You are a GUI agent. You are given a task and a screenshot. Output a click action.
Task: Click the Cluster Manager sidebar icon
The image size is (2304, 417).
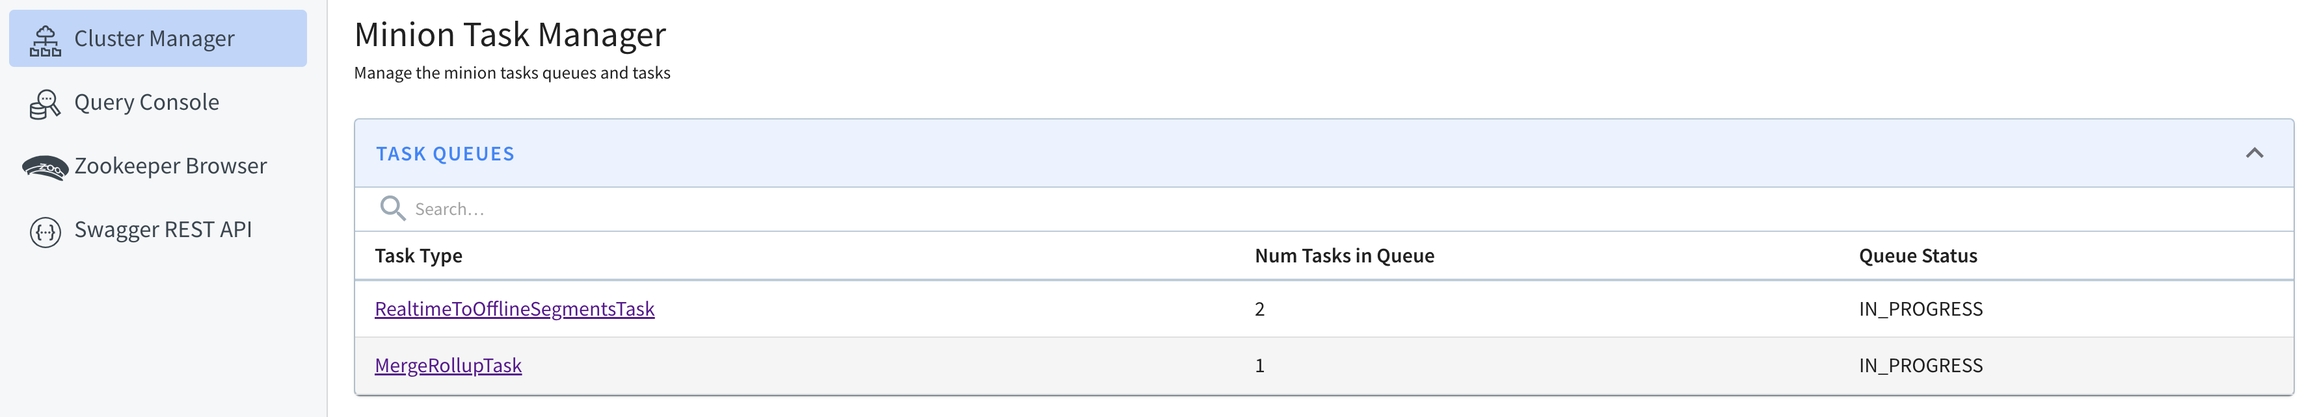pos(45,40)
